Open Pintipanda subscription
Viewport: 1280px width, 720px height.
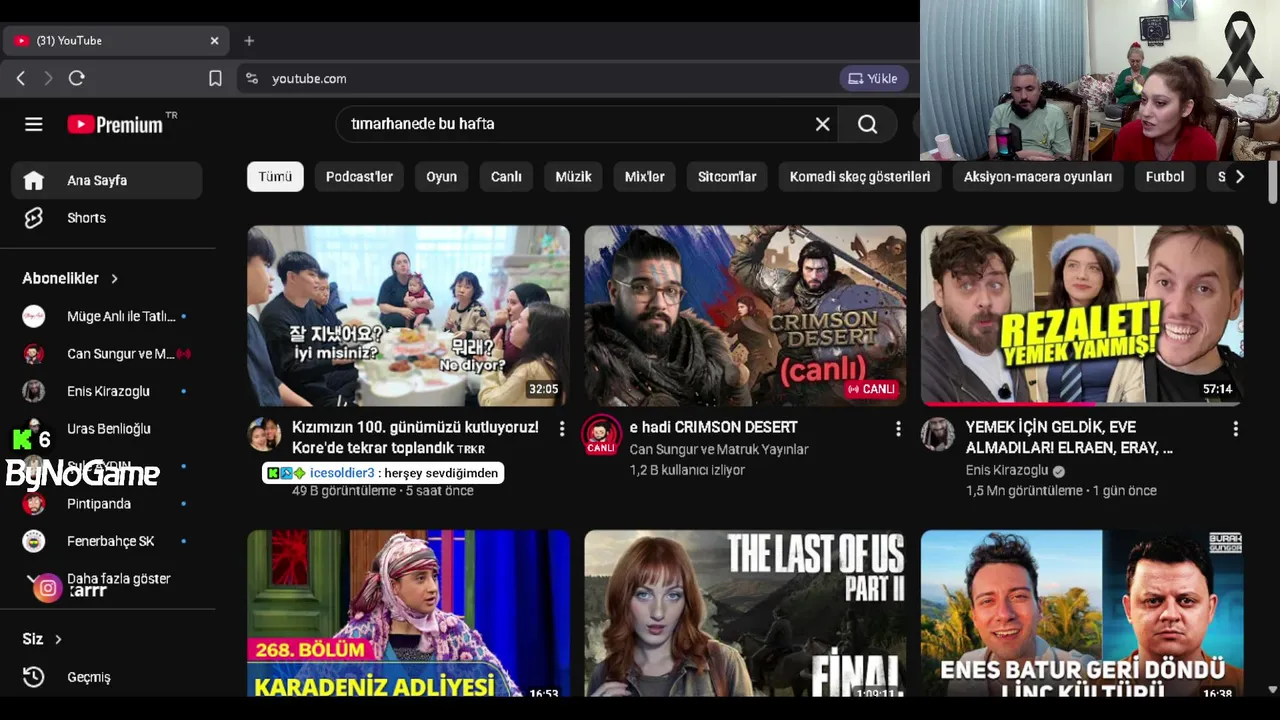click(x=107, y=504)
